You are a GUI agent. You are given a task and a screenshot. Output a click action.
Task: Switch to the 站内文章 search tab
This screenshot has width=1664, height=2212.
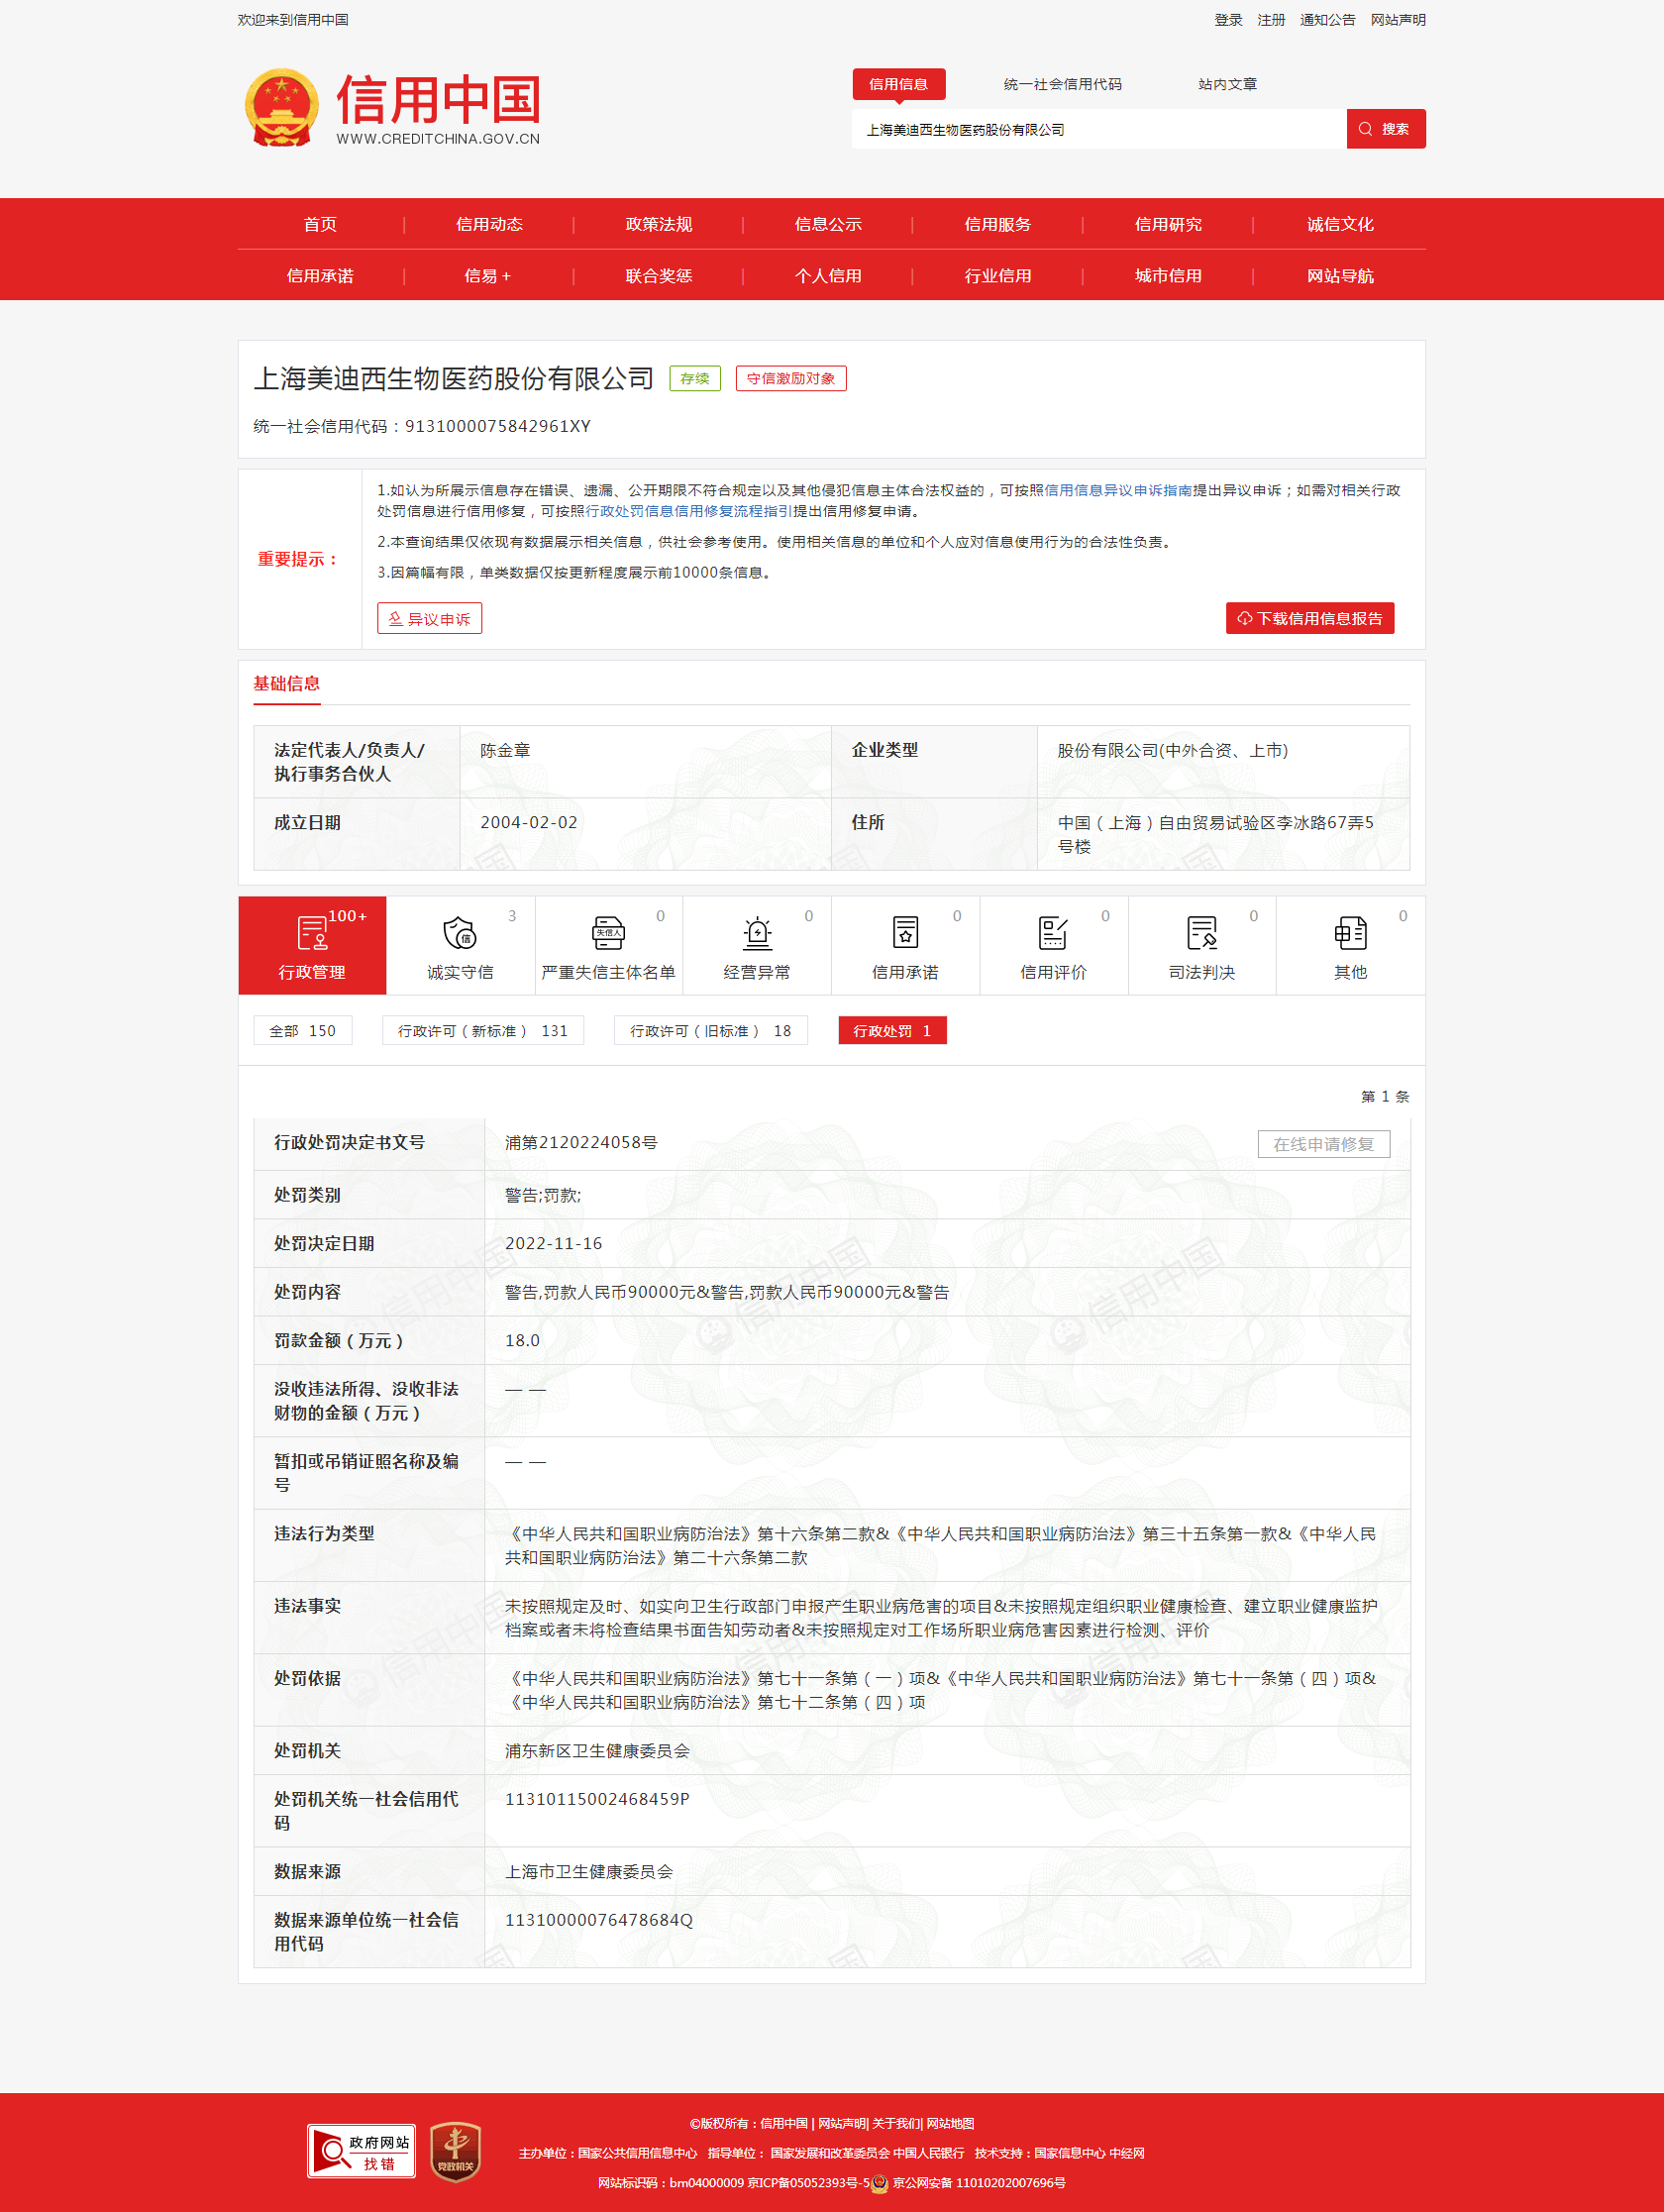1227,84
